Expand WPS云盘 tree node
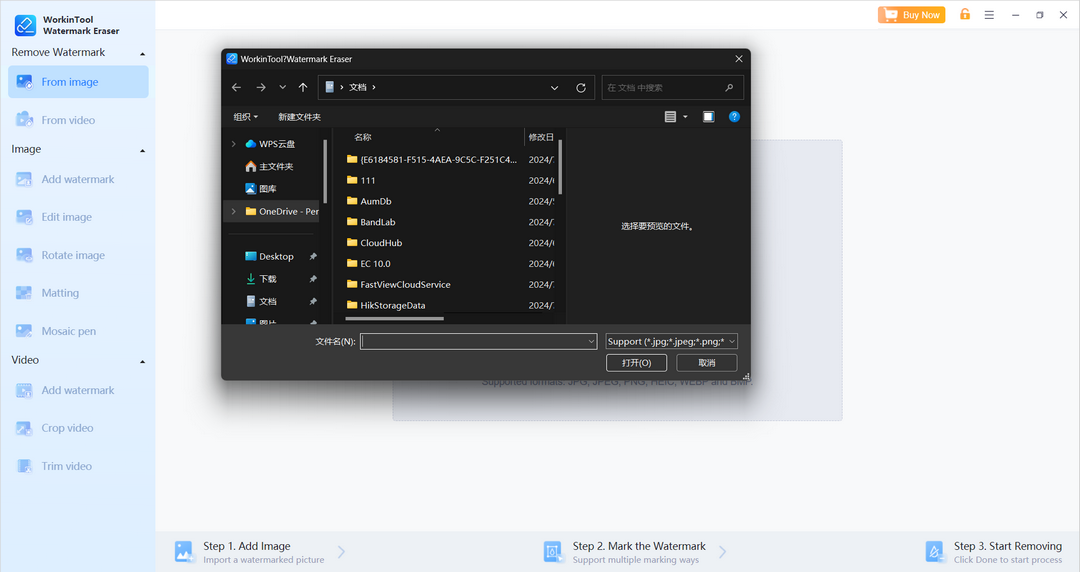The width and height of the screenshot is (1080, 572). [233, 144]
